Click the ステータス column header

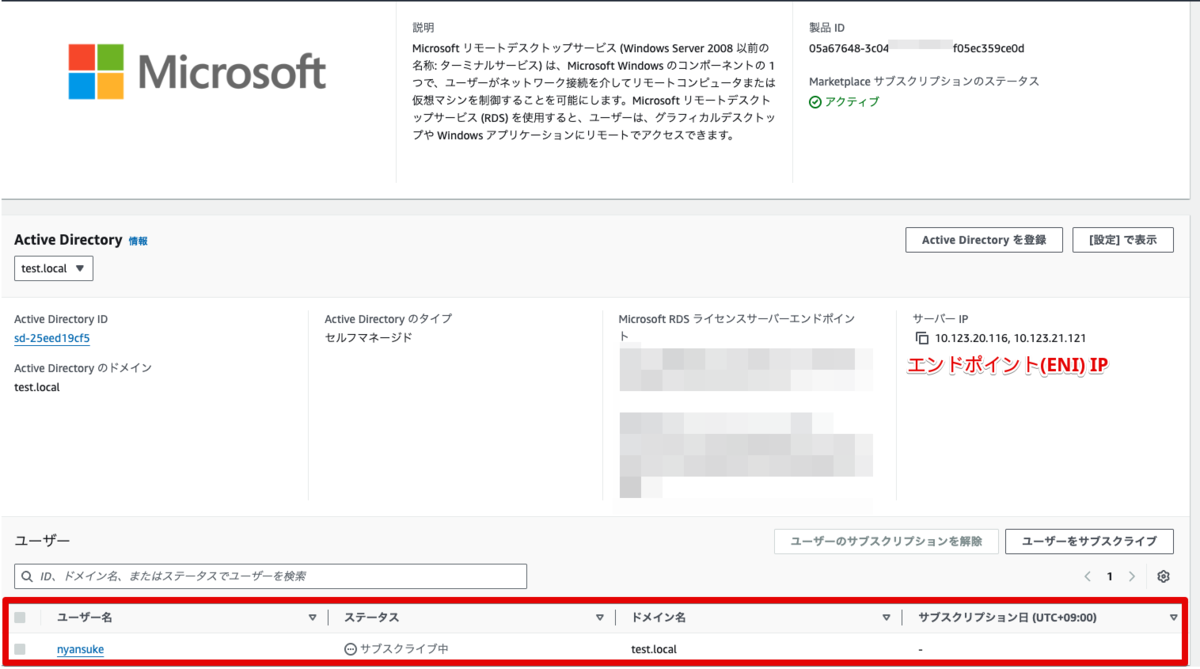pyautogui.click(x=371, y=618)
